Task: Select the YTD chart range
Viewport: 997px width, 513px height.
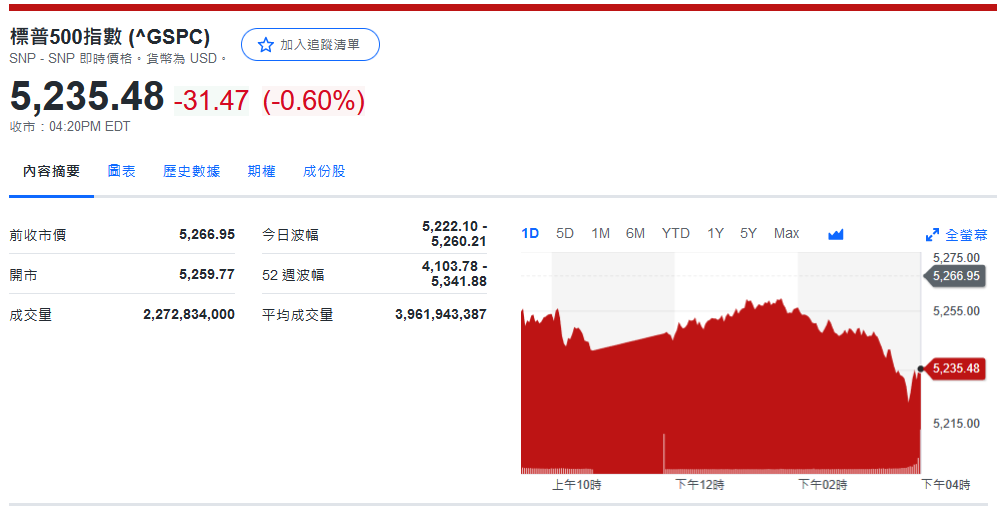Action: 675,233
